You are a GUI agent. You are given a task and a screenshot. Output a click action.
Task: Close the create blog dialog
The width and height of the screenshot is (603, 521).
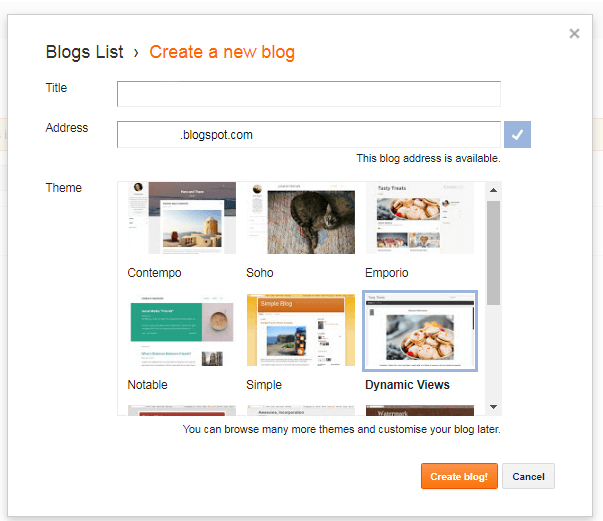pyautogui.click(x=574, y=33)
